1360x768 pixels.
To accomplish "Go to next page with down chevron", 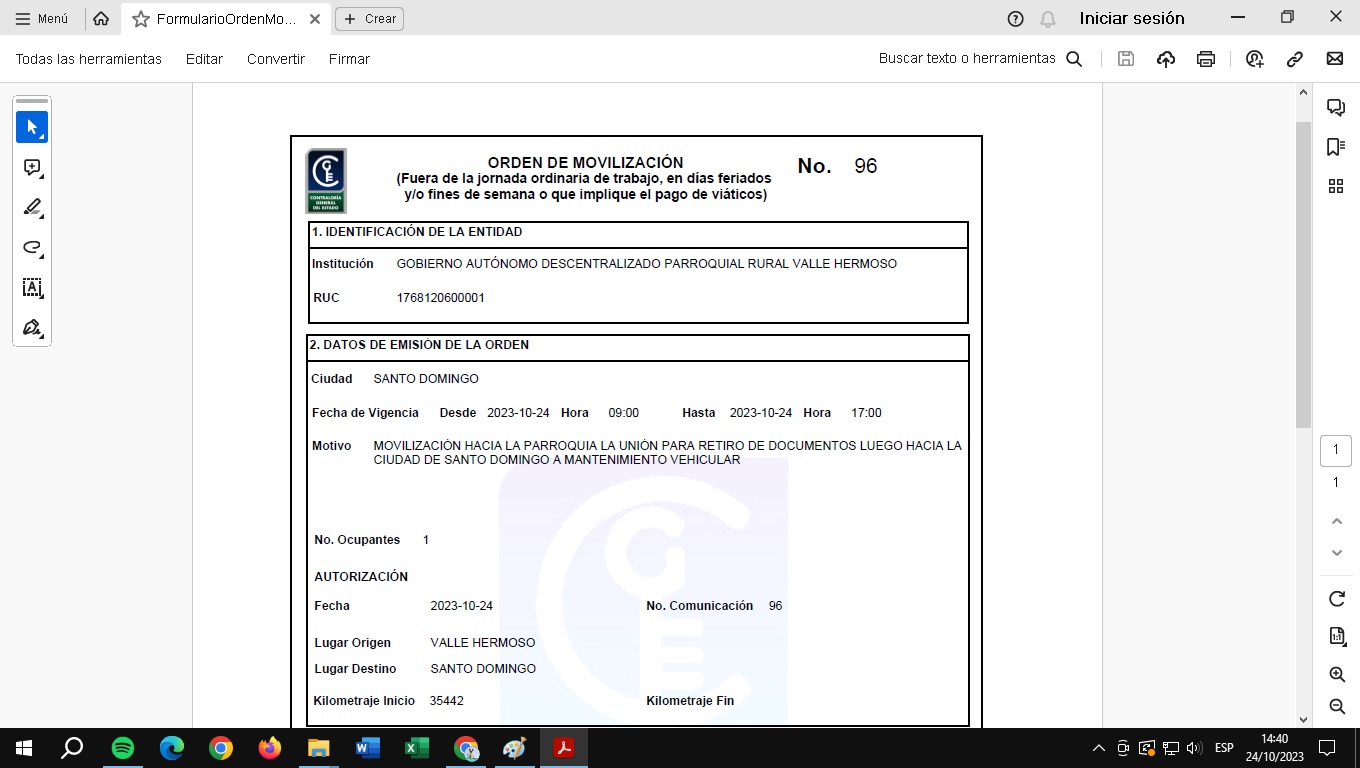I will [1336, 553].
